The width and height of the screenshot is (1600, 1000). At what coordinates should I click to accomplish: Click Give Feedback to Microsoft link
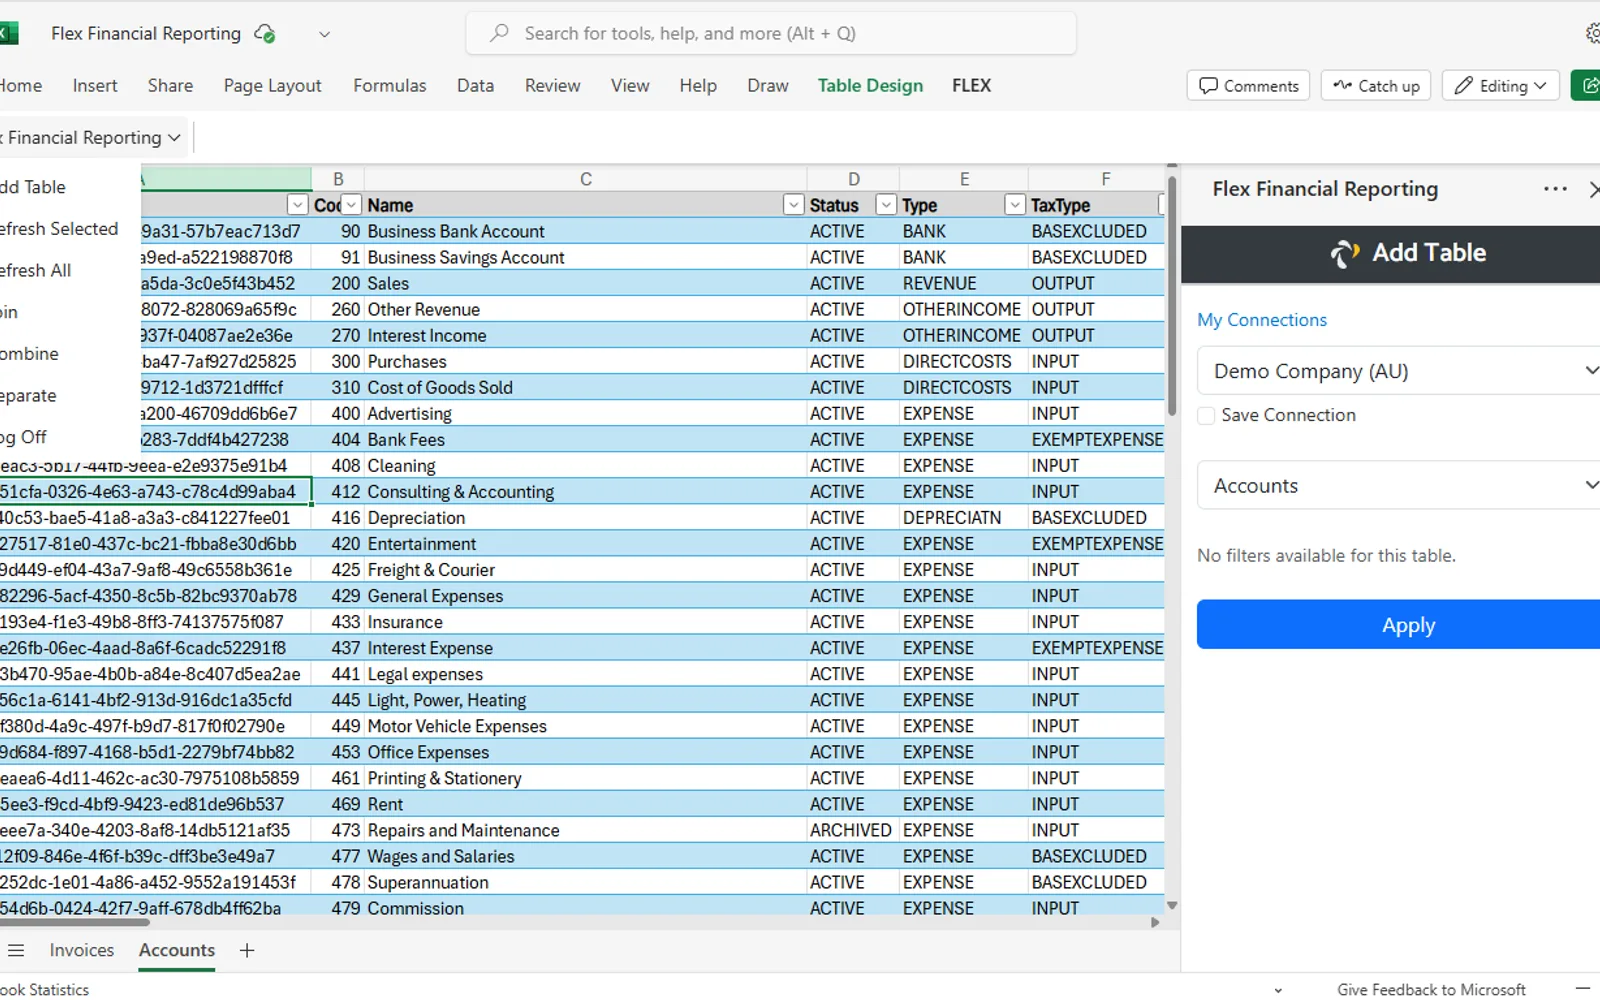coord(1431,989)
